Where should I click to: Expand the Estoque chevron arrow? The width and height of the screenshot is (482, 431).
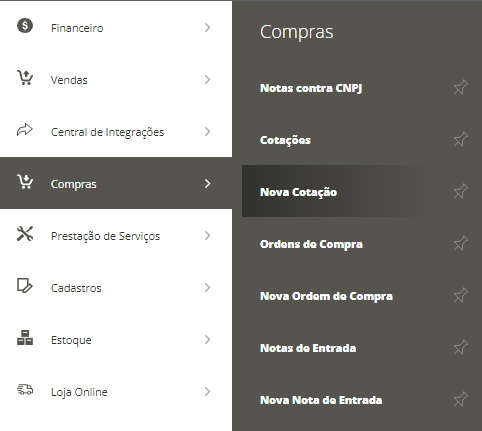pyautogui.click(x=208, y=340)
